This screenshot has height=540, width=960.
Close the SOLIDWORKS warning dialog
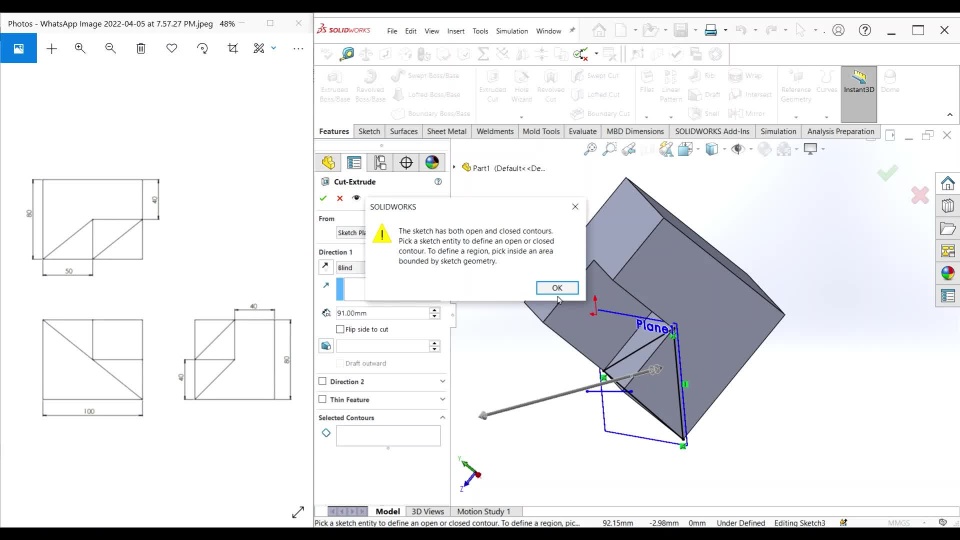click(575, 207)
